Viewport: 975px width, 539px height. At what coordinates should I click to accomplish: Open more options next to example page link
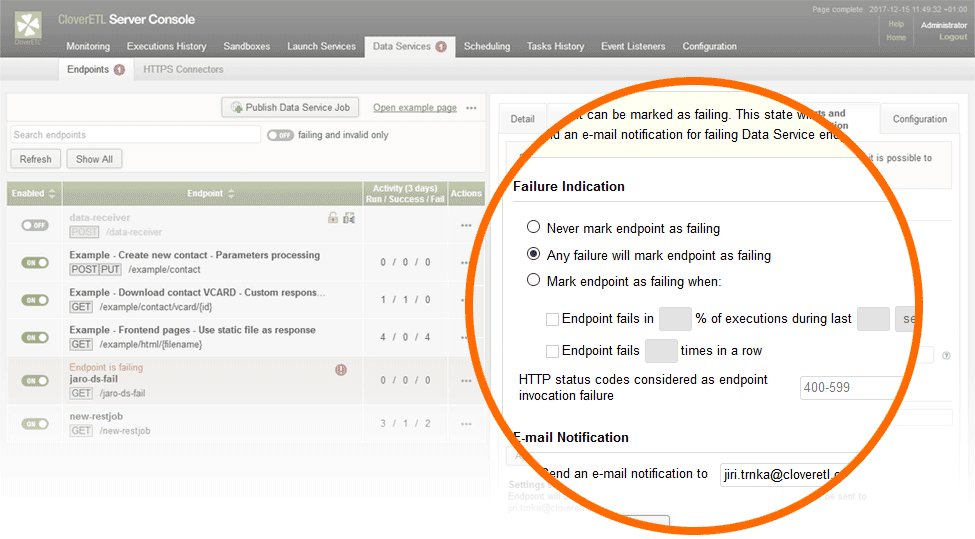point(471,108)
